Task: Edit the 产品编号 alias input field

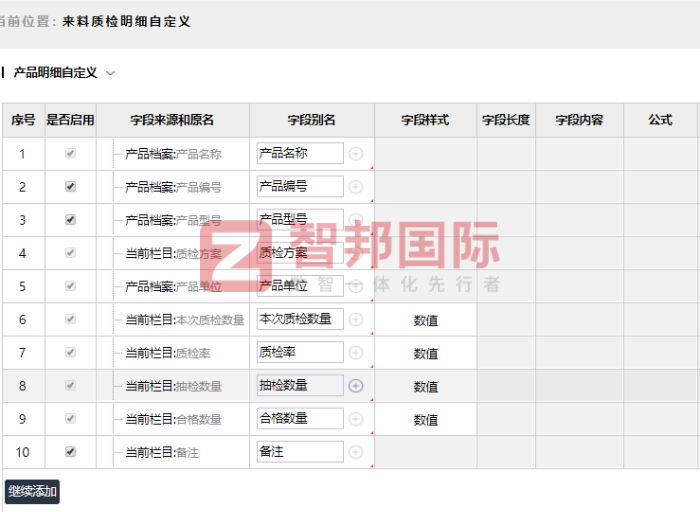Action: point(300,187)
